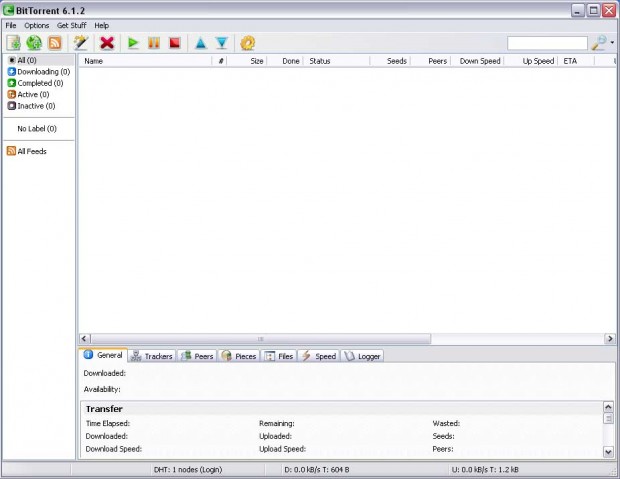620x479 pixels.
Task: Open Preferences gear icon
Action: click(248, 43)
